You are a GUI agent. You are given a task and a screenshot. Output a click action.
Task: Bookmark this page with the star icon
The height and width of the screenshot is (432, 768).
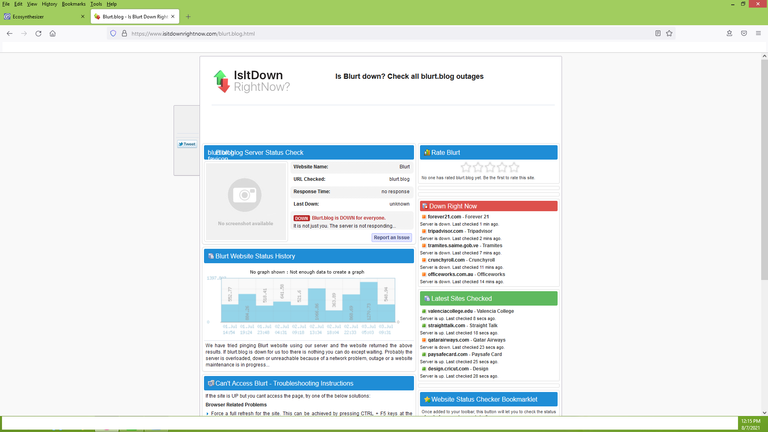(669, 33)
